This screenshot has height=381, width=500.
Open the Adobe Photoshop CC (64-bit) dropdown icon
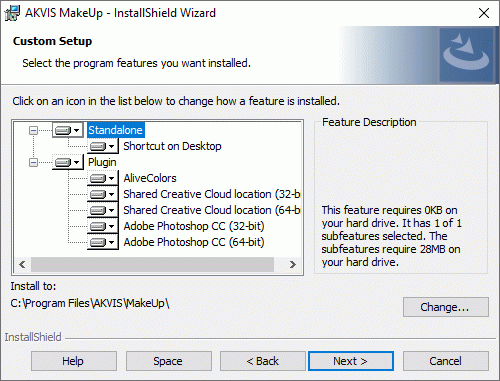tap(103, 242)
